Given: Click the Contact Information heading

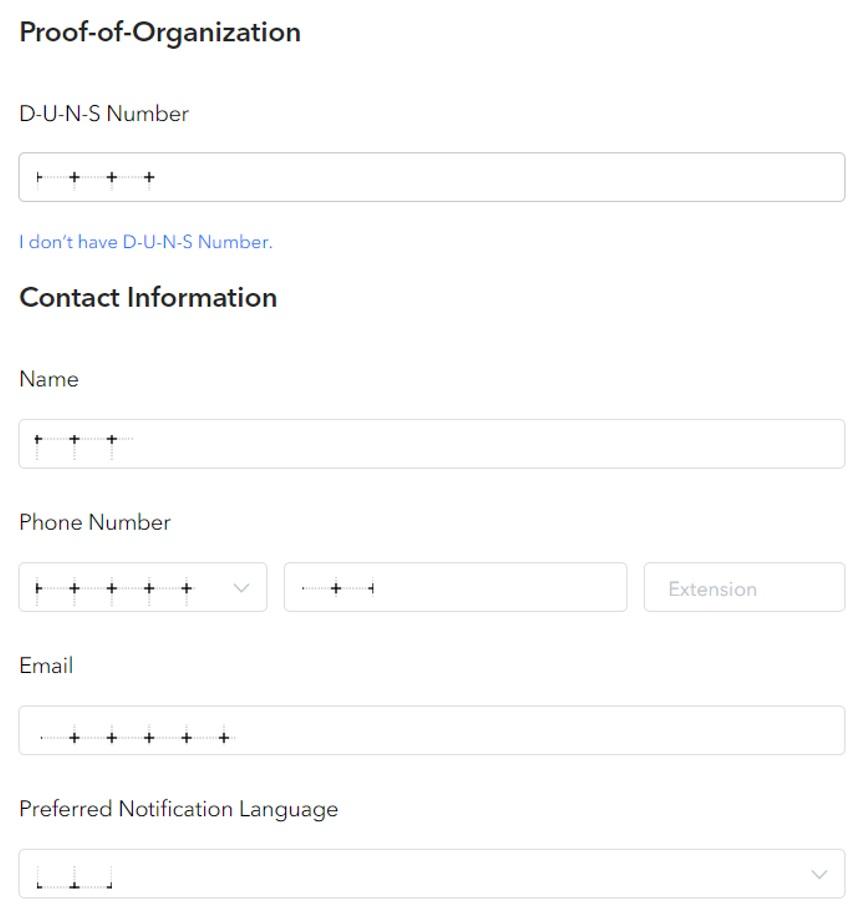Looking at the screenshot, I should pos(148,298).
